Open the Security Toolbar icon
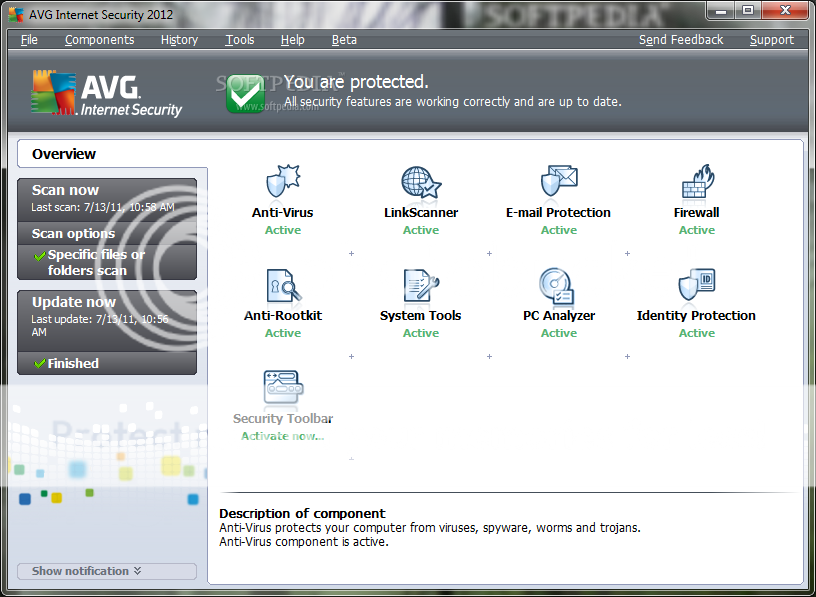The height and width of the screenshot is (597, 816). 283,387
